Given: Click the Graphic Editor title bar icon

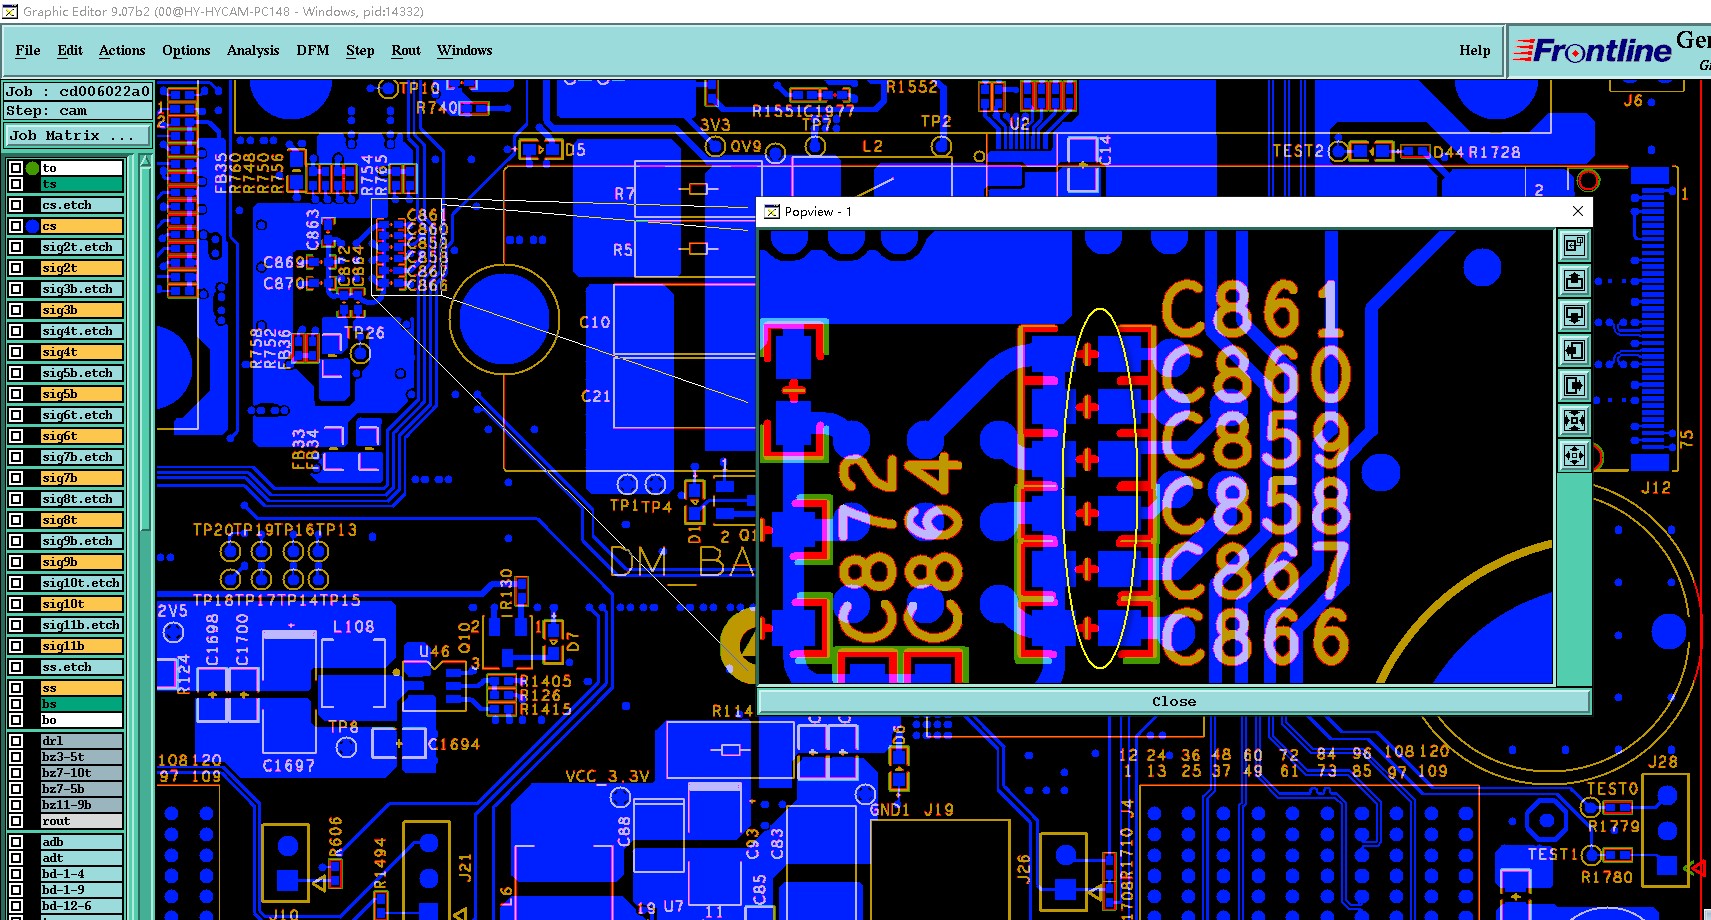Looking at the screenshot, I should [10, 12].
